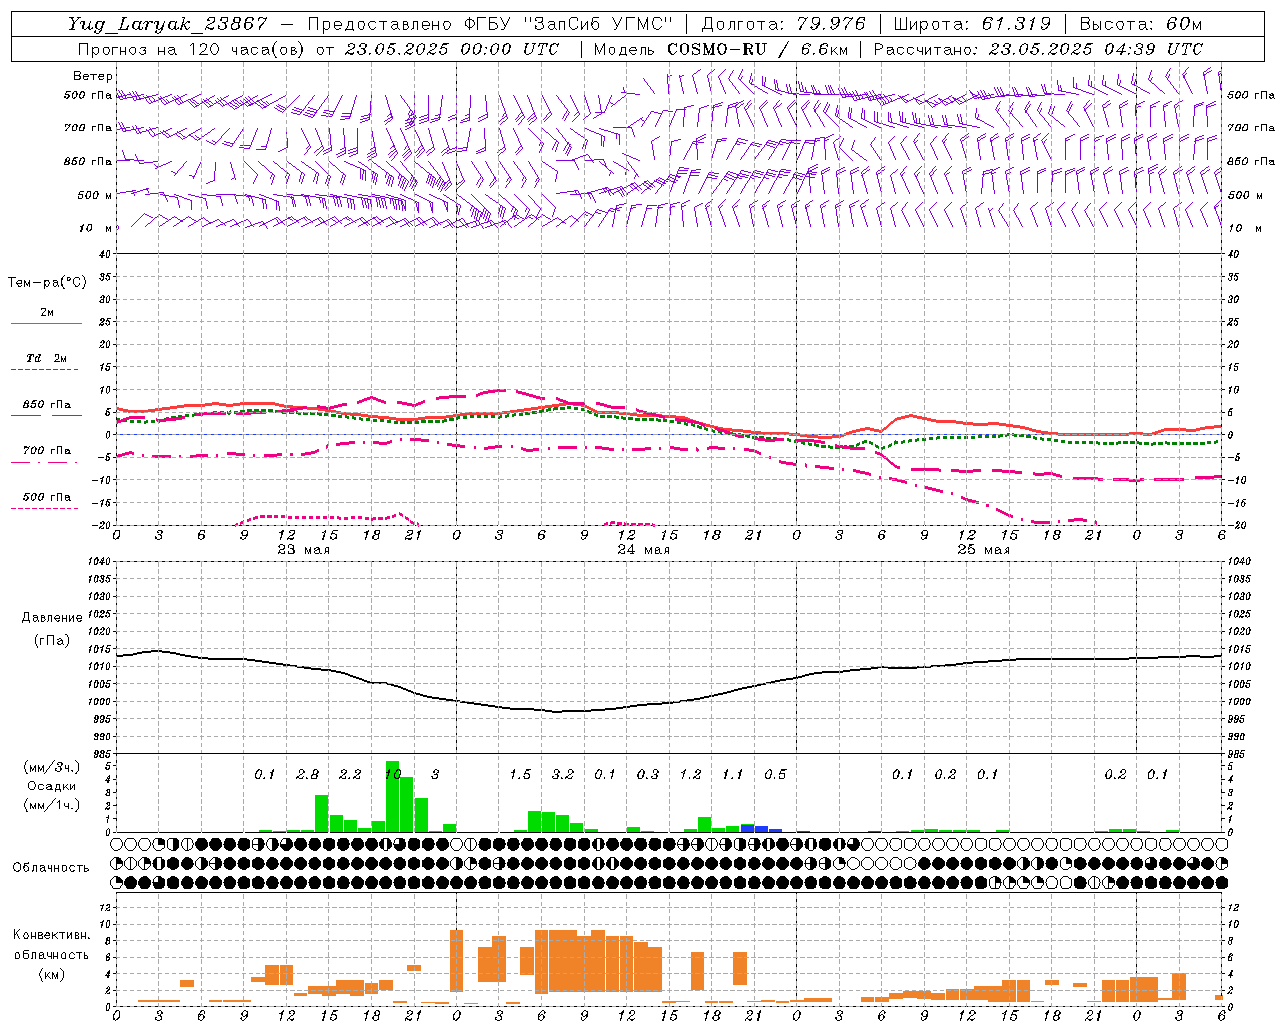Click the pink dashed 500 гПа temperature legend line
Image resolution: width=1280 pixels, height=1024 pixels.
click(x=46, y=508)
